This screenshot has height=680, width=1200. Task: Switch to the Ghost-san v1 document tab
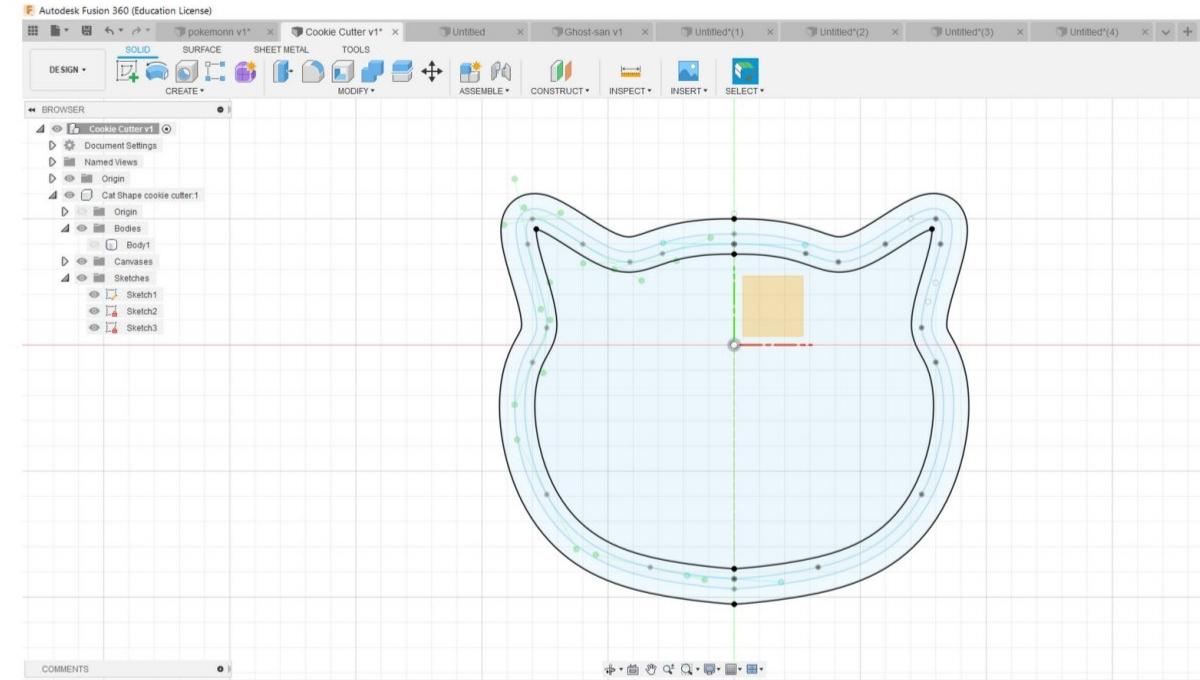click(594, 32)
